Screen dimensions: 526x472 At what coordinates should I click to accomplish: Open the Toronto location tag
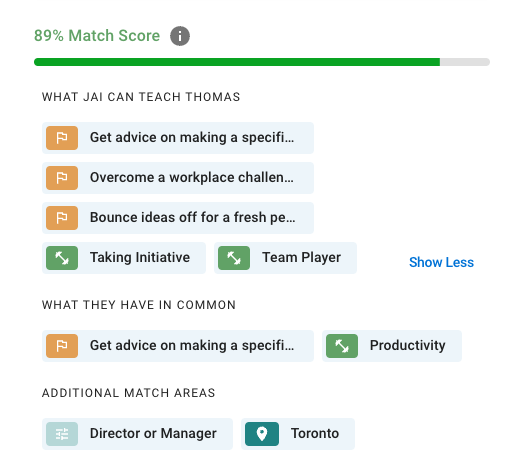[298, 434]
